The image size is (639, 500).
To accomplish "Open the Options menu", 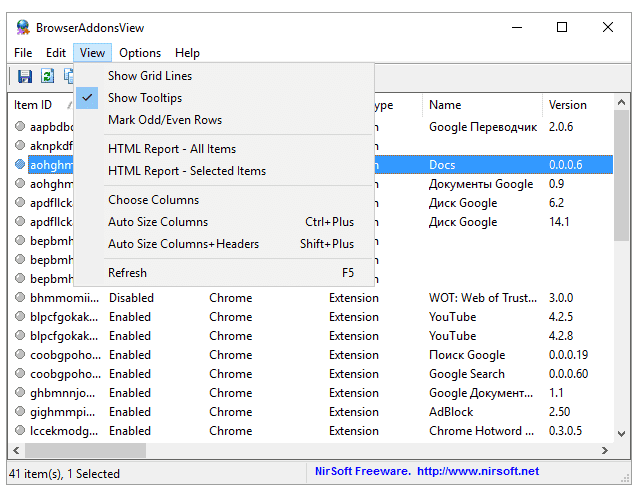I will pyautogui.click(x=140, y=53).
